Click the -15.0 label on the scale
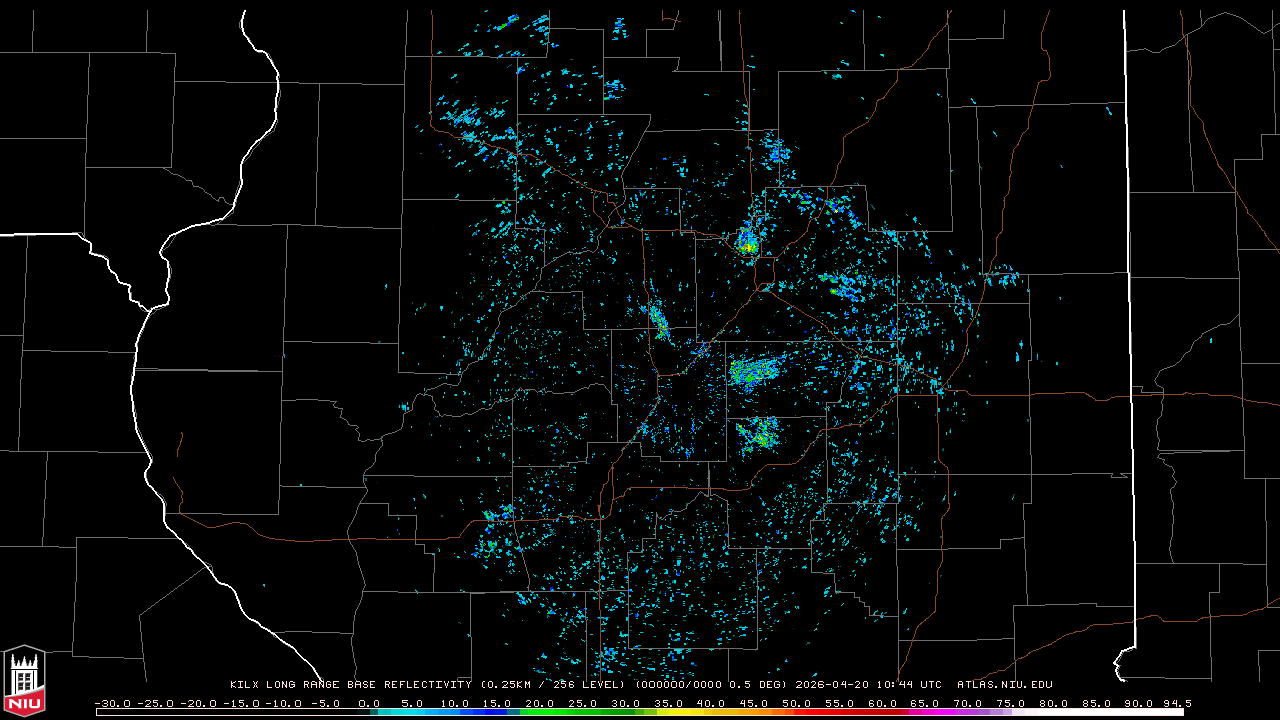This screenshot has width=1280, height=720. click(x=240, y=703)
